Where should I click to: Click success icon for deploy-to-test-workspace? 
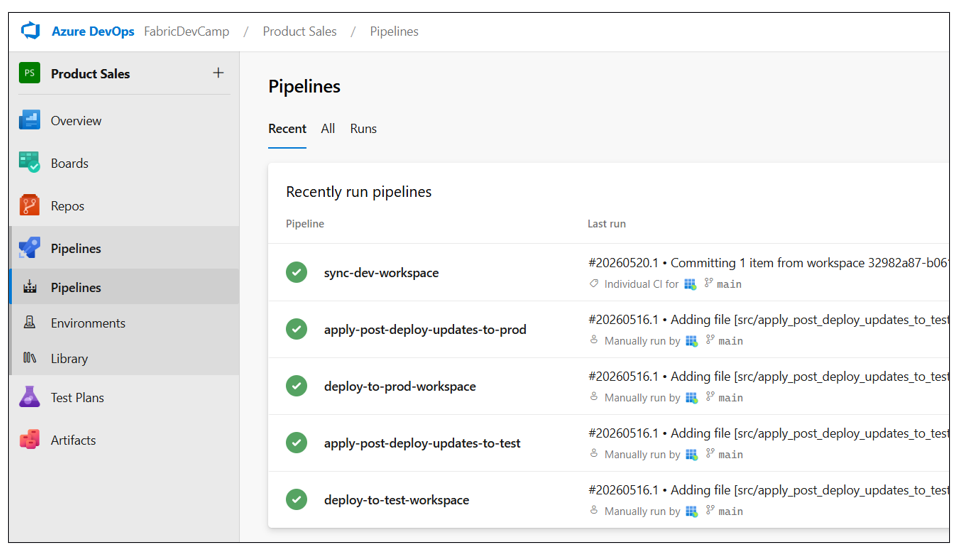pos(297,499)
